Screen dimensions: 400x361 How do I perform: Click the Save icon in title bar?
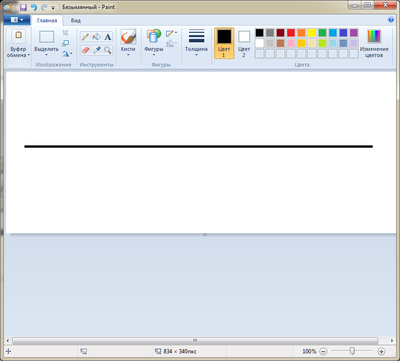[x=23, y=7]
